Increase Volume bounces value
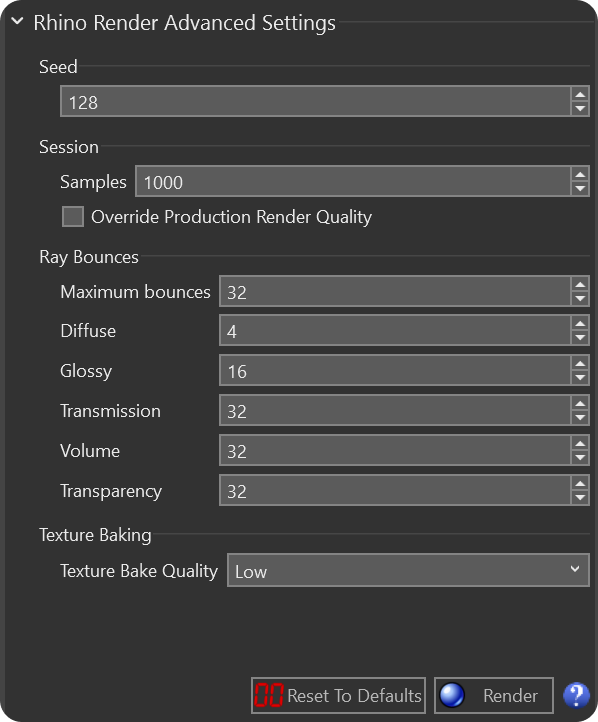The width and height of the screenshot is (598, 722). (580, 443)
